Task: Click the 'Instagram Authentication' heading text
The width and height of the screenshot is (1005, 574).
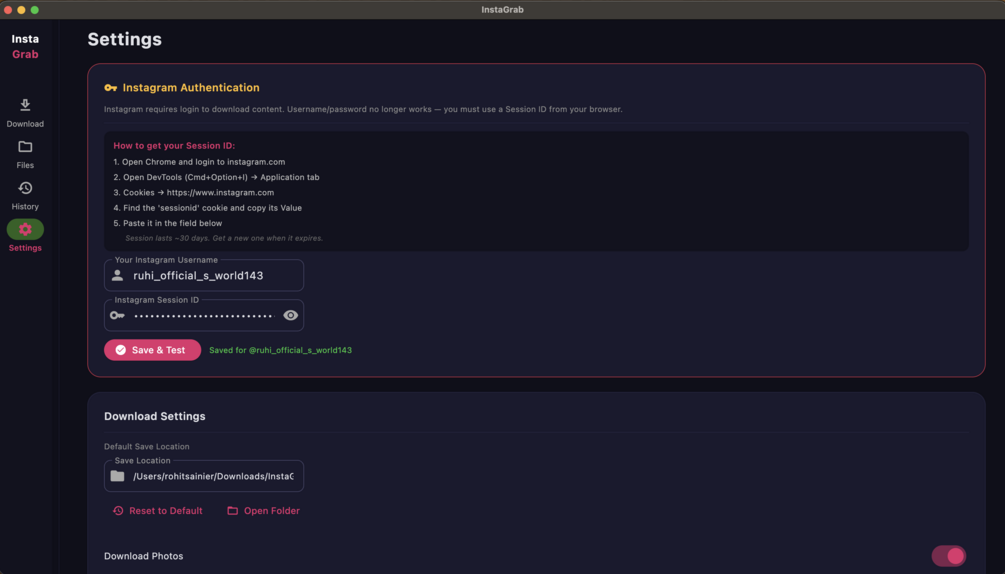Action: coord(191,88)
